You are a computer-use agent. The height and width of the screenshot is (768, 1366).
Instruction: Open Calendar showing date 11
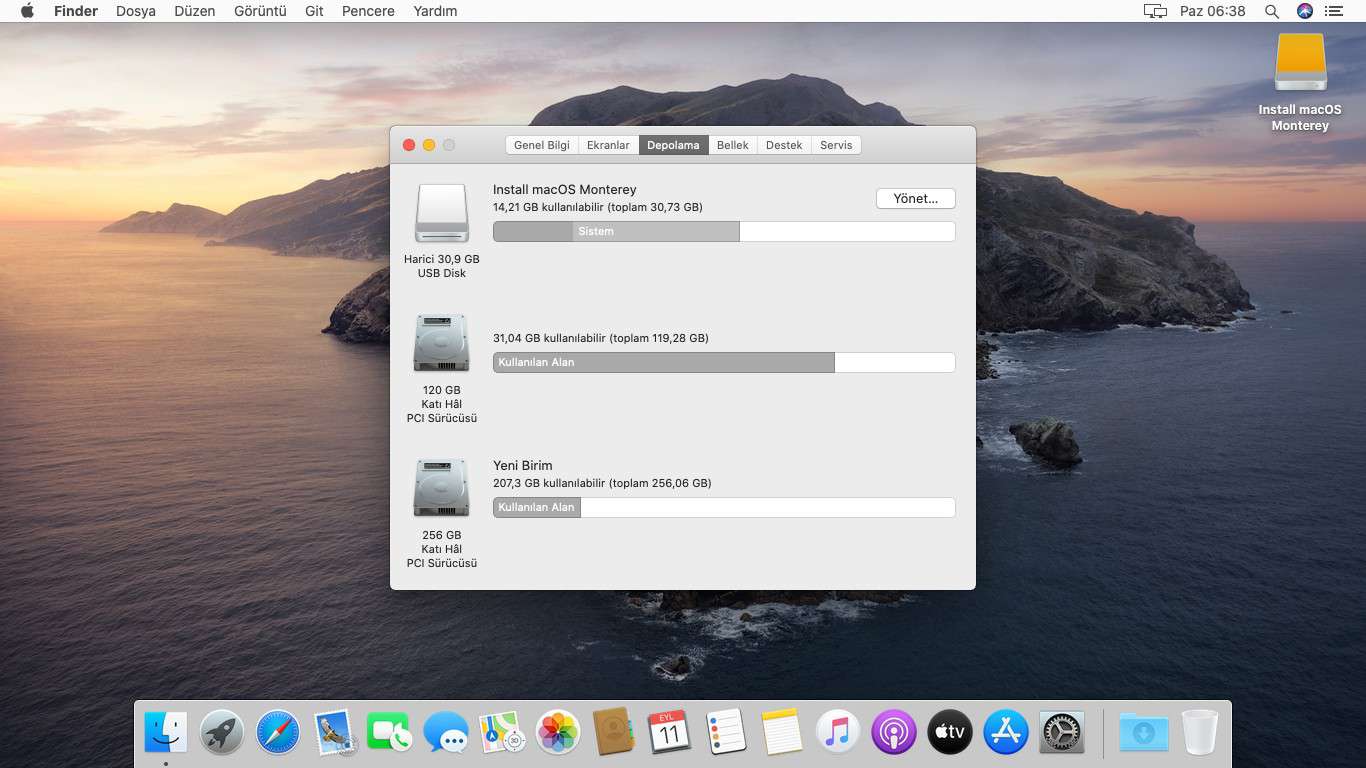pyautogui.click(x=669, y=732)
